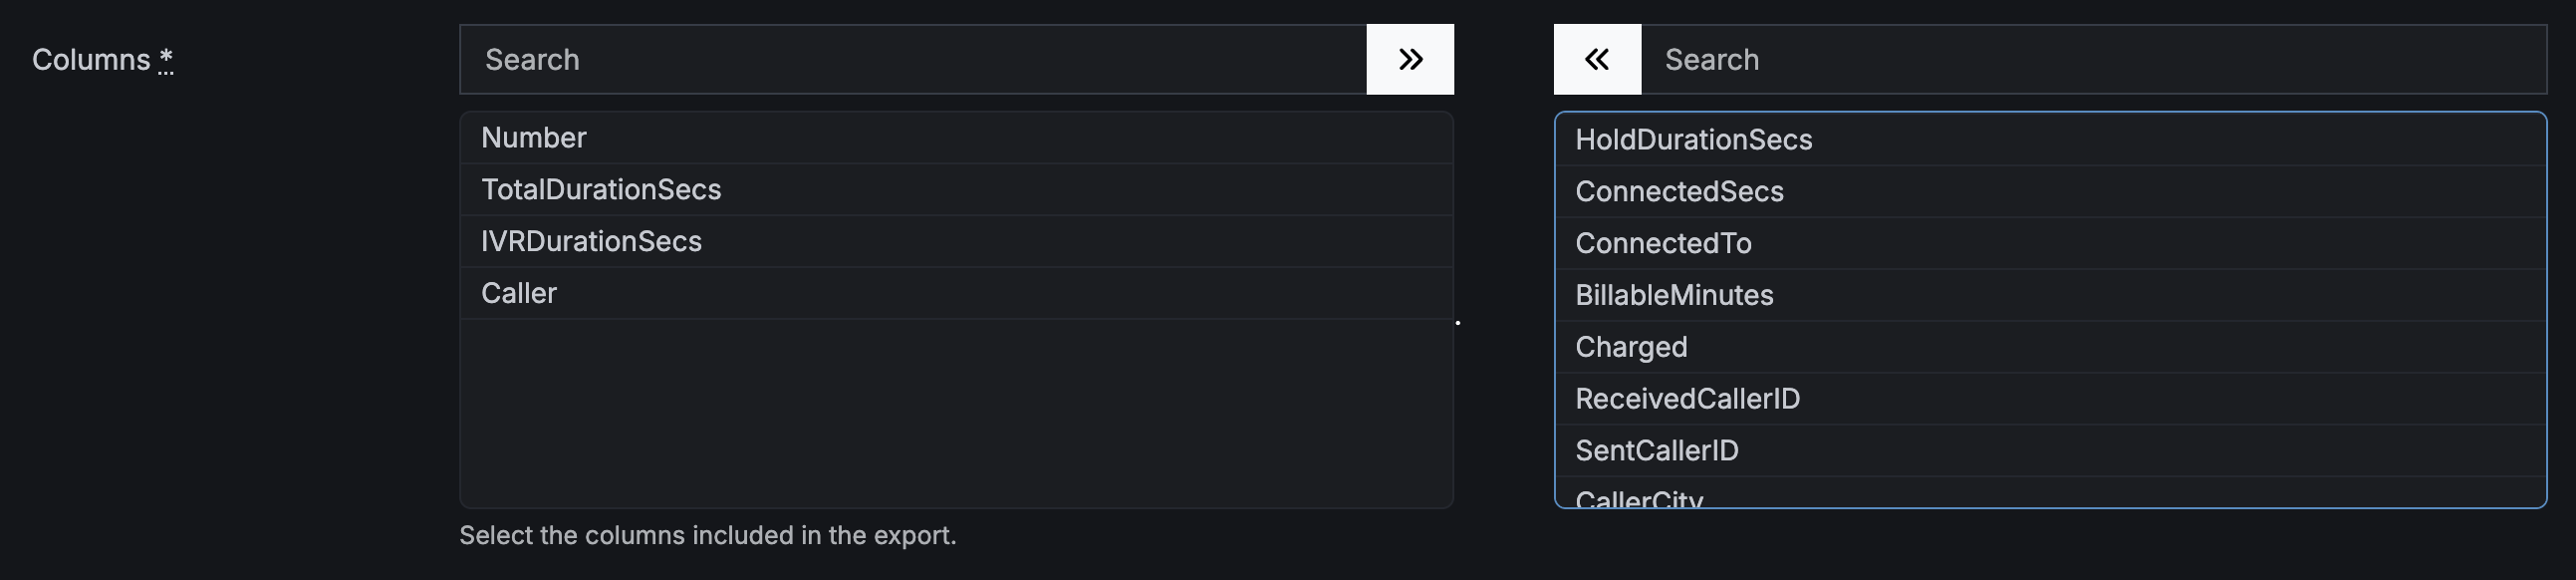Screen dimensions: 2576x580
Task: Focus the right columns Search field
Action: point(2093,59)
